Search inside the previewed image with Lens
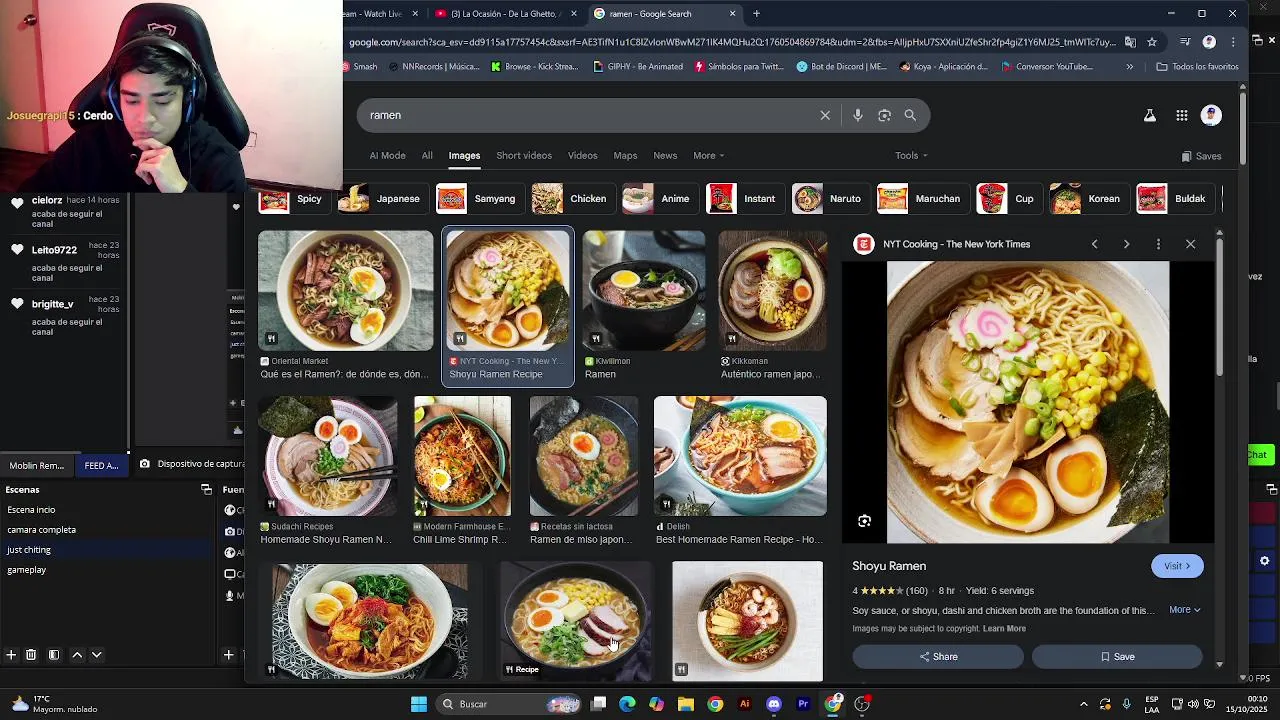This screenshot has height=720, width=1280. coord(864,521)
